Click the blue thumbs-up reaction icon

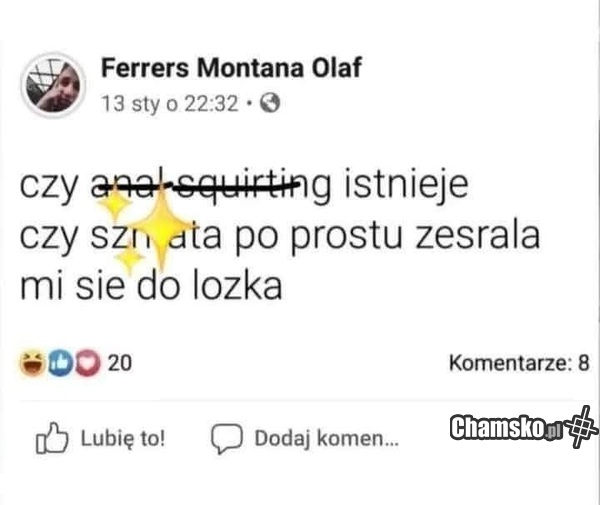[x=60, y=363]
